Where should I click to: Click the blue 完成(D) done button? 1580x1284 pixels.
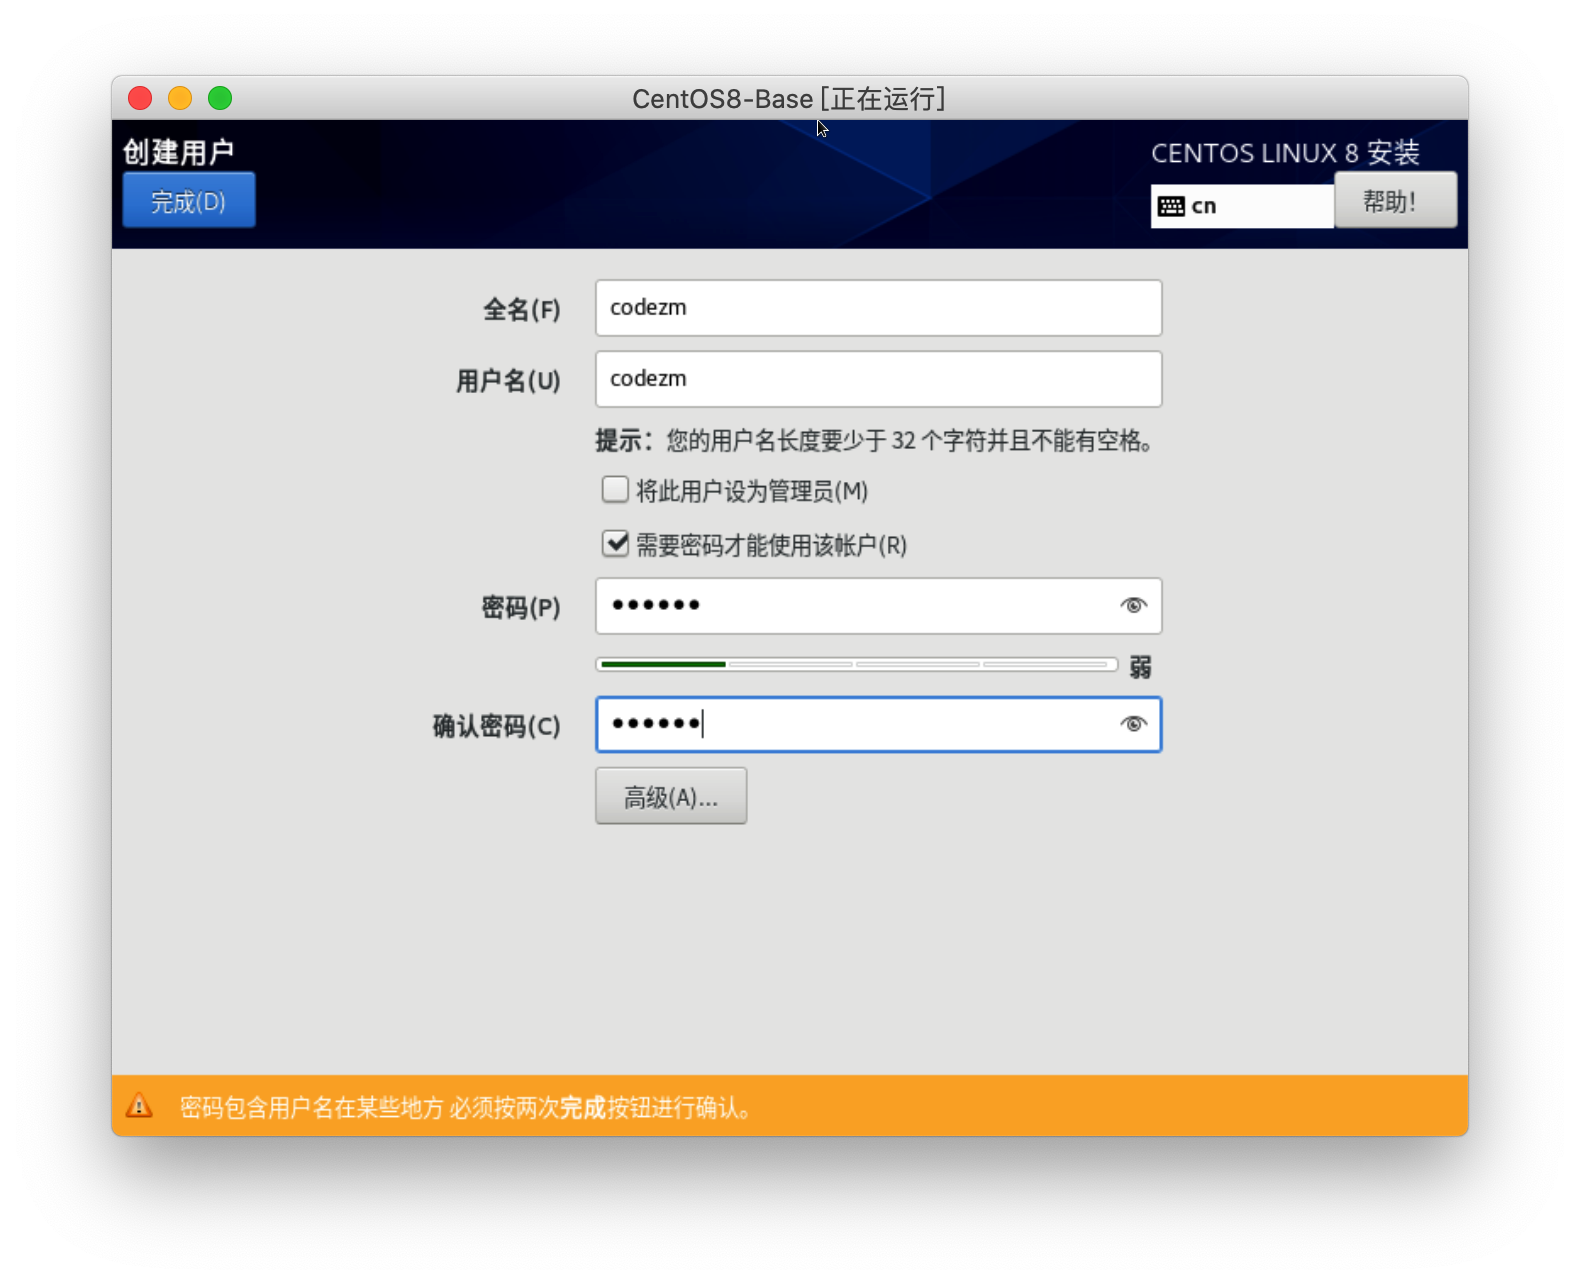189,201
